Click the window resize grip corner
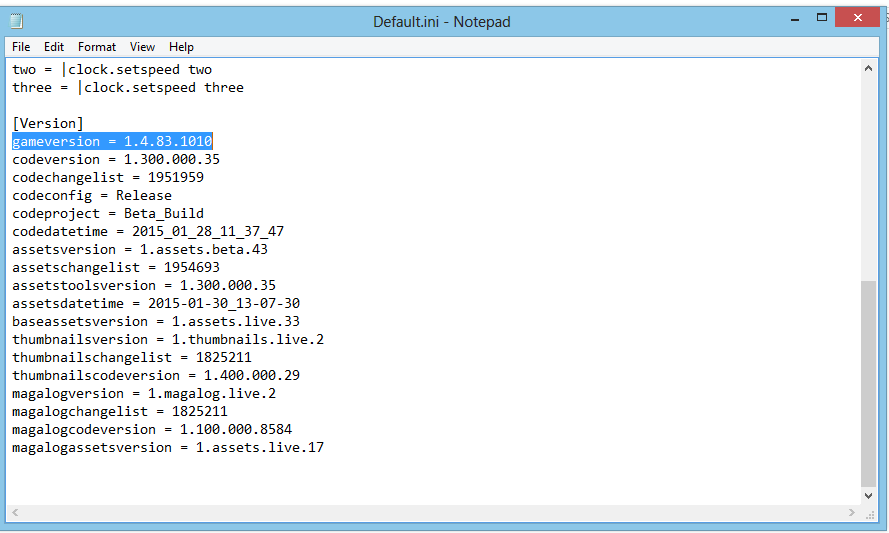 point(870,514)
